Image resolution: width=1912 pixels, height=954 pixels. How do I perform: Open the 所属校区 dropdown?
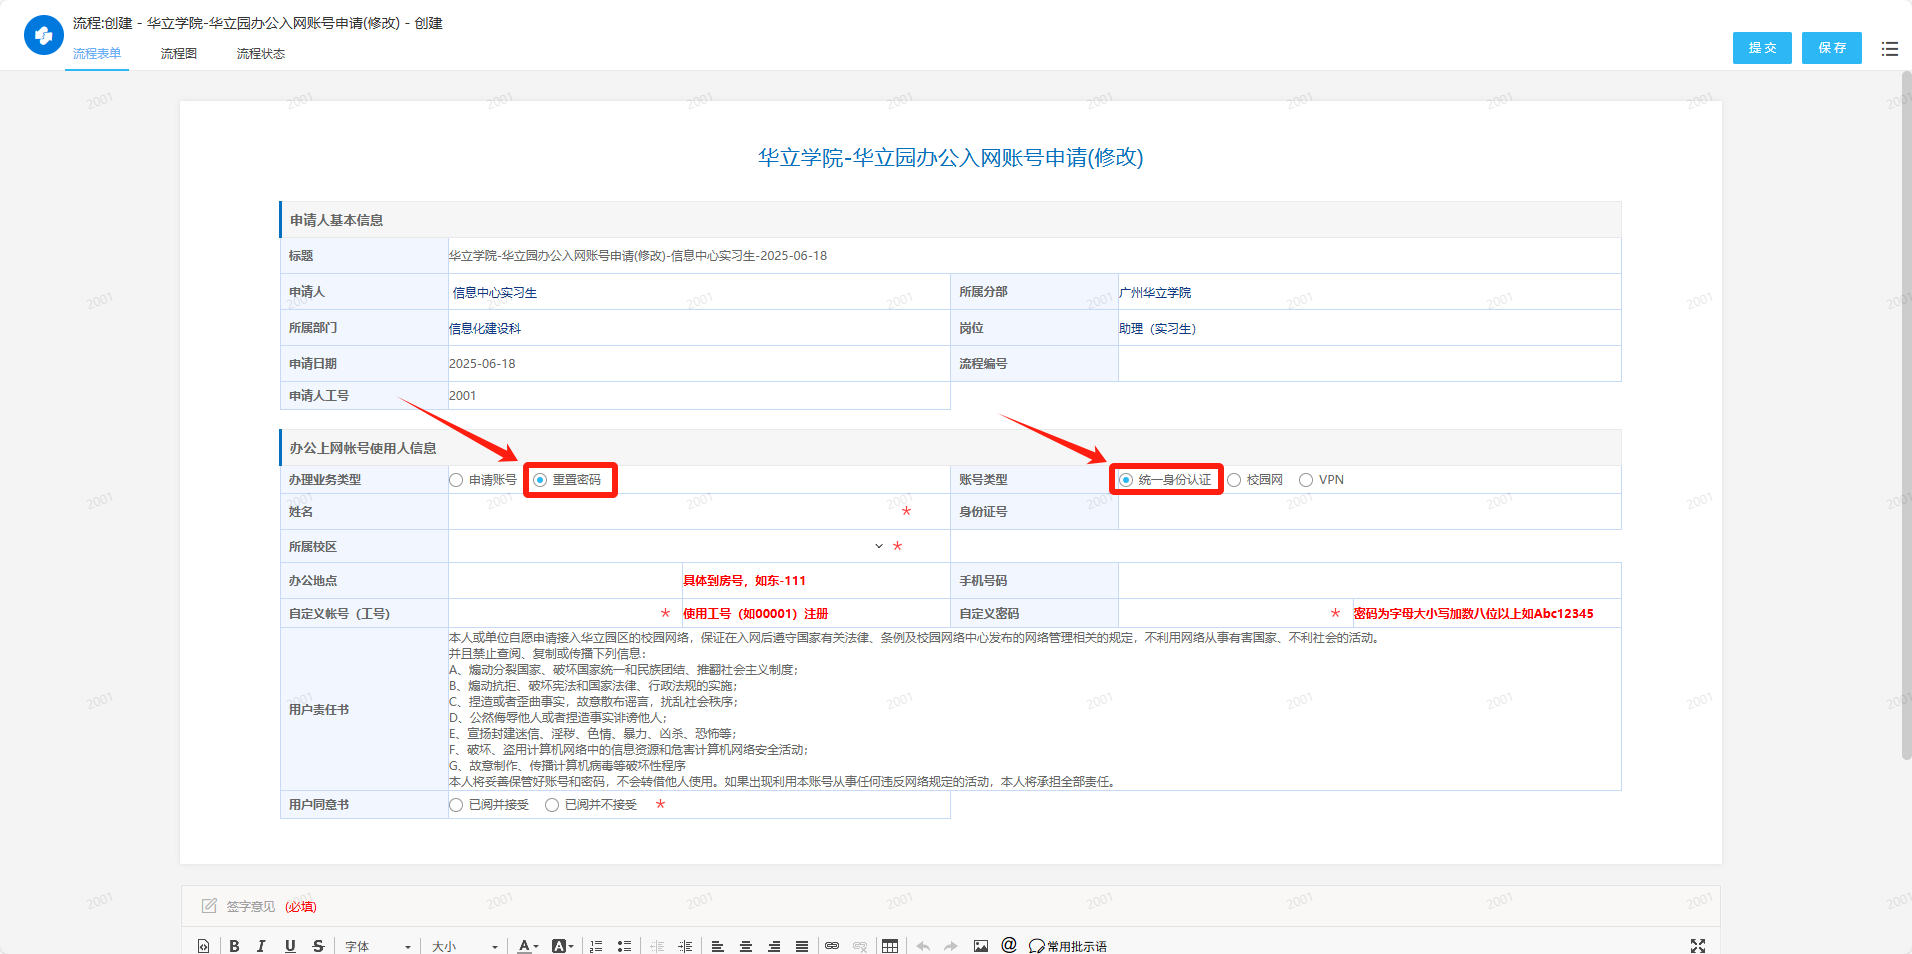[878, 546]
